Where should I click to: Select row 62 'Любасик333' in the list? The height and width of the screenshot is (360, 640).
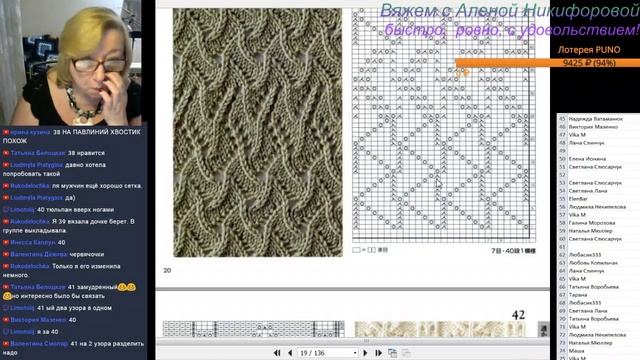585,255
